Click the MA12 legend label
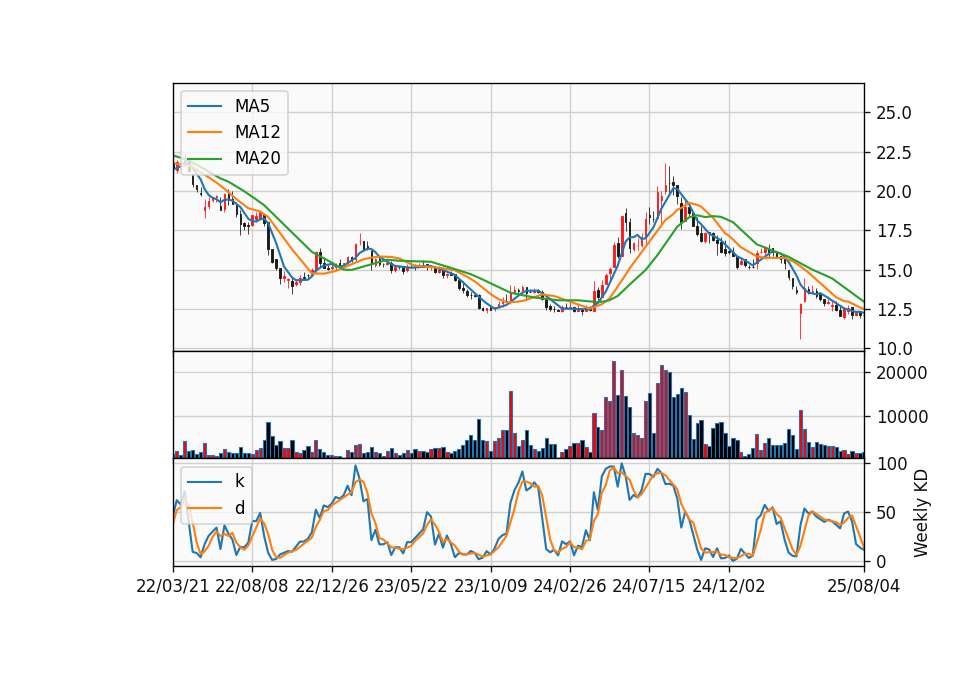This screenshot has height=690, width=960. (257, 132)
